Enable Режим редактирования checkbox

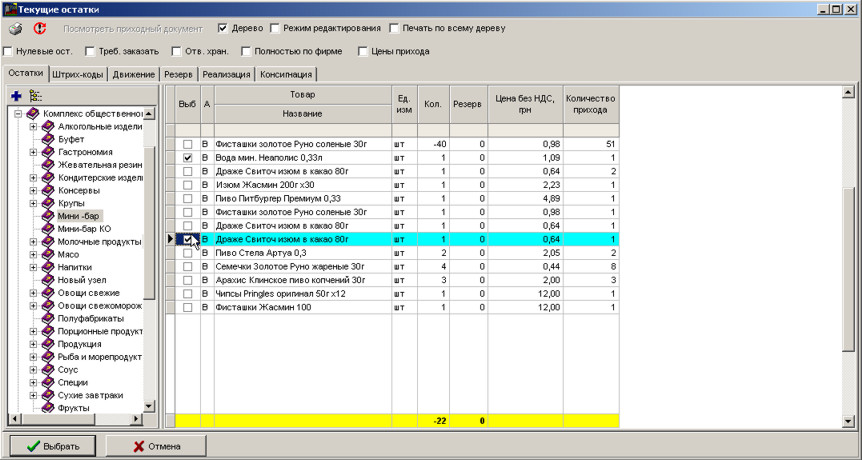(x=275, y=28)
